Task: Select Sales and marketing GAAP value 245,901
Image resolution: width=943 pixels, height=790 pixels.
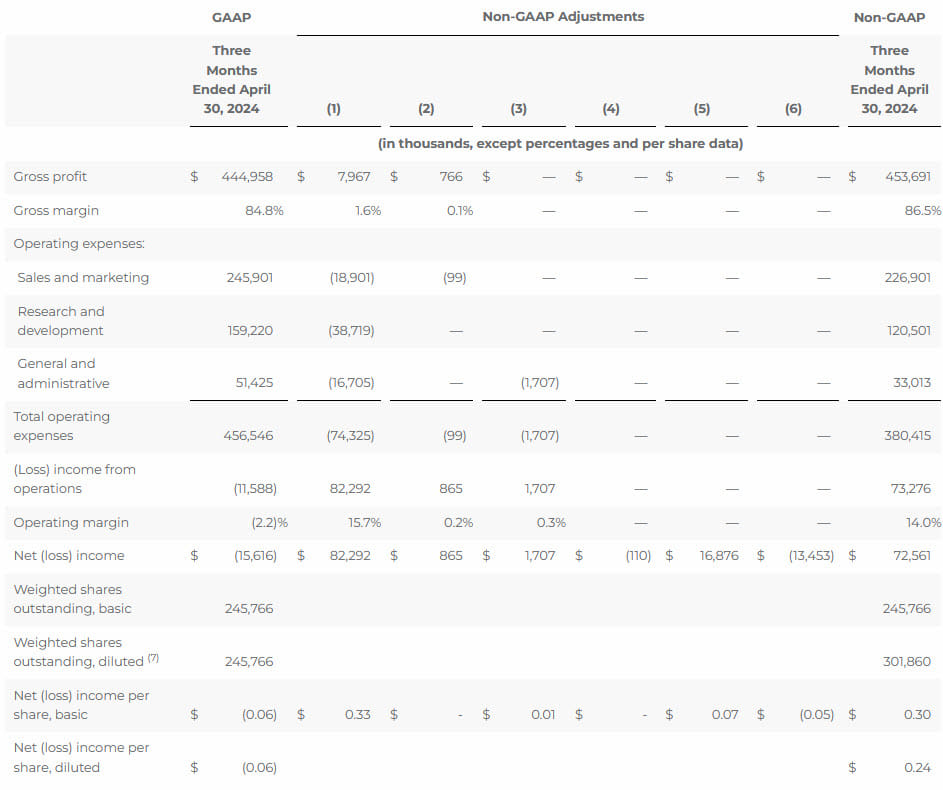Action: coord(250,278)
